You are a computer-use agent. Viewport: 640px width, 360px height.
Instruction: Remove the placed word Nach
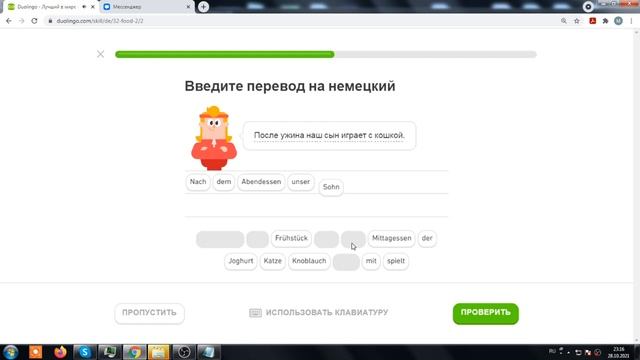coord(198,182)
